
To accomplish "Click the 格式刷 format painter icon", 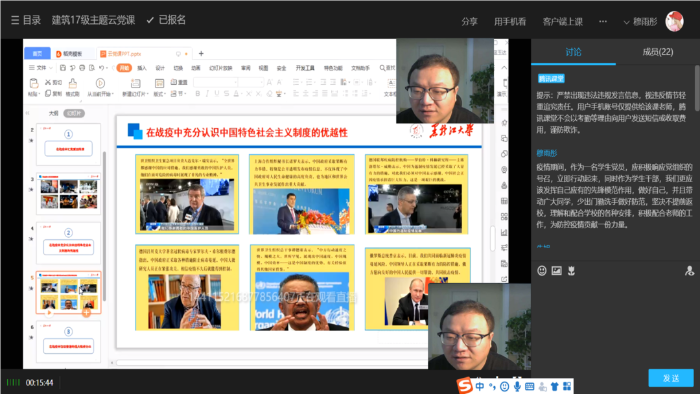I will click(72, 83).
